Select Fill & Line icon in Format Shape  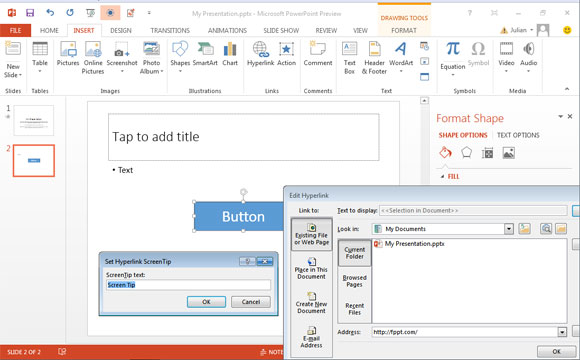[445, 152]
